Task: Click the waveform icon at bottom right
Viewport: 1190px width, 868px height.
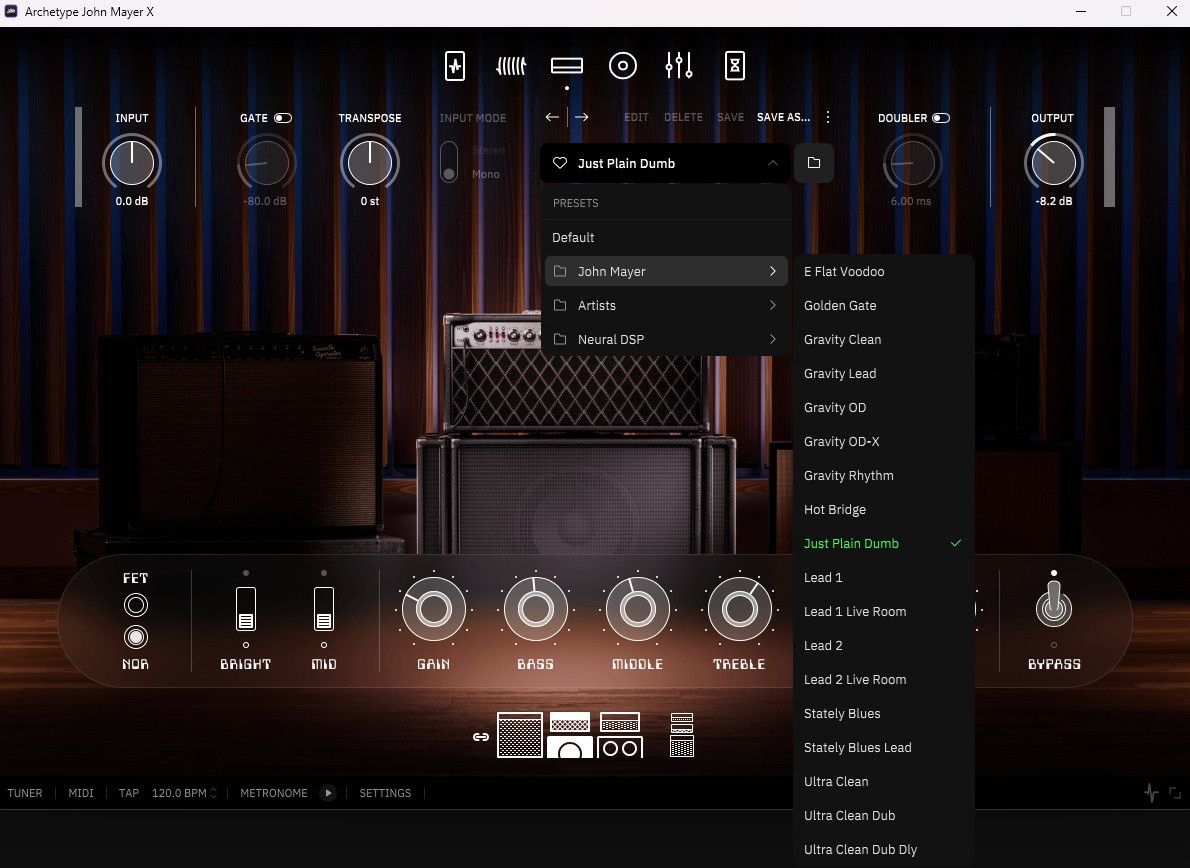Action: click(x=1151, y=793)
